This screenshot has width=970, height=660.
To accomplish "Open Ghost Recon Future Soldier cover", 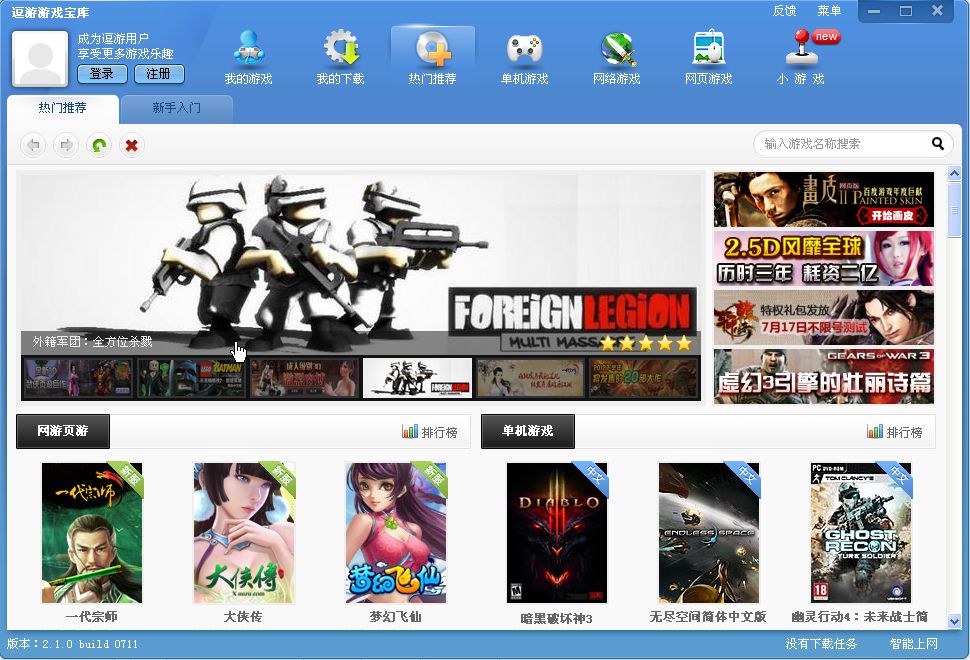I will coord(861,533).
